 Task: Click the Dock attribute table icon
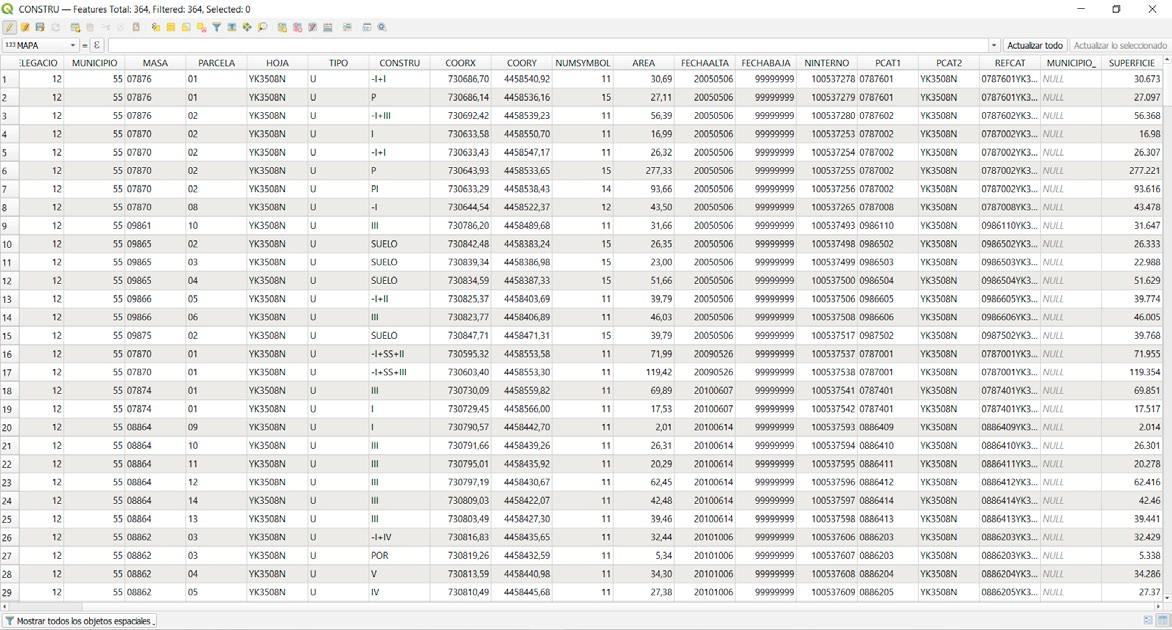tap(366, 28)
